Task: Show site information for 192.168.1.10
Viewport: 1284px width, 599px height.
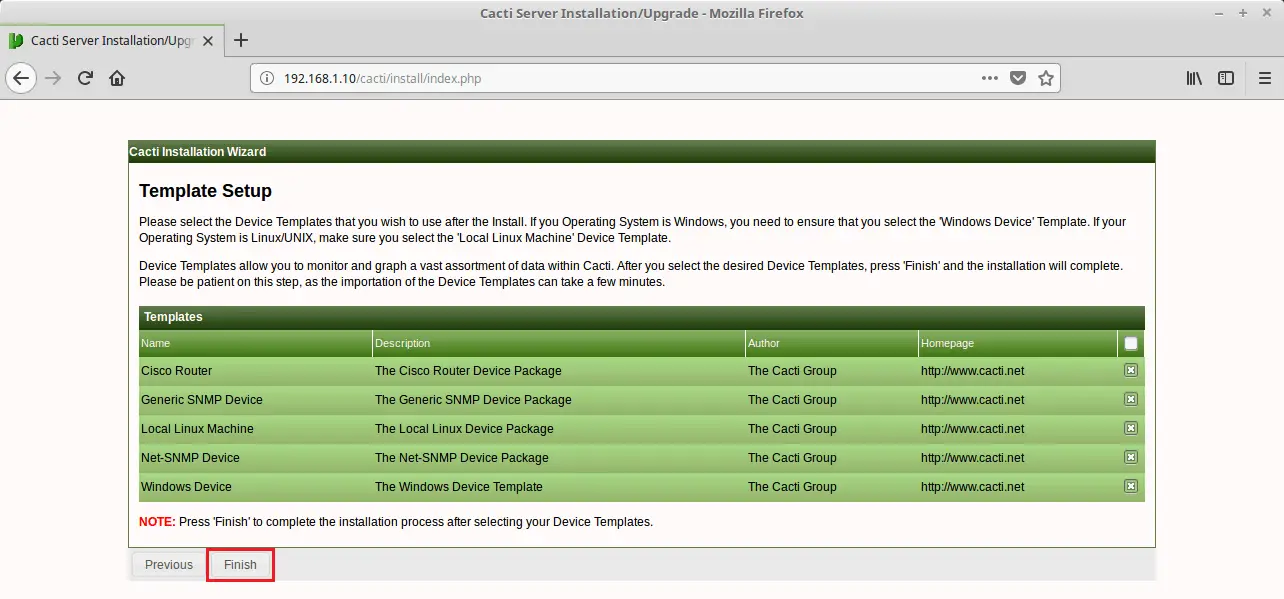Action: coord(266,78)
